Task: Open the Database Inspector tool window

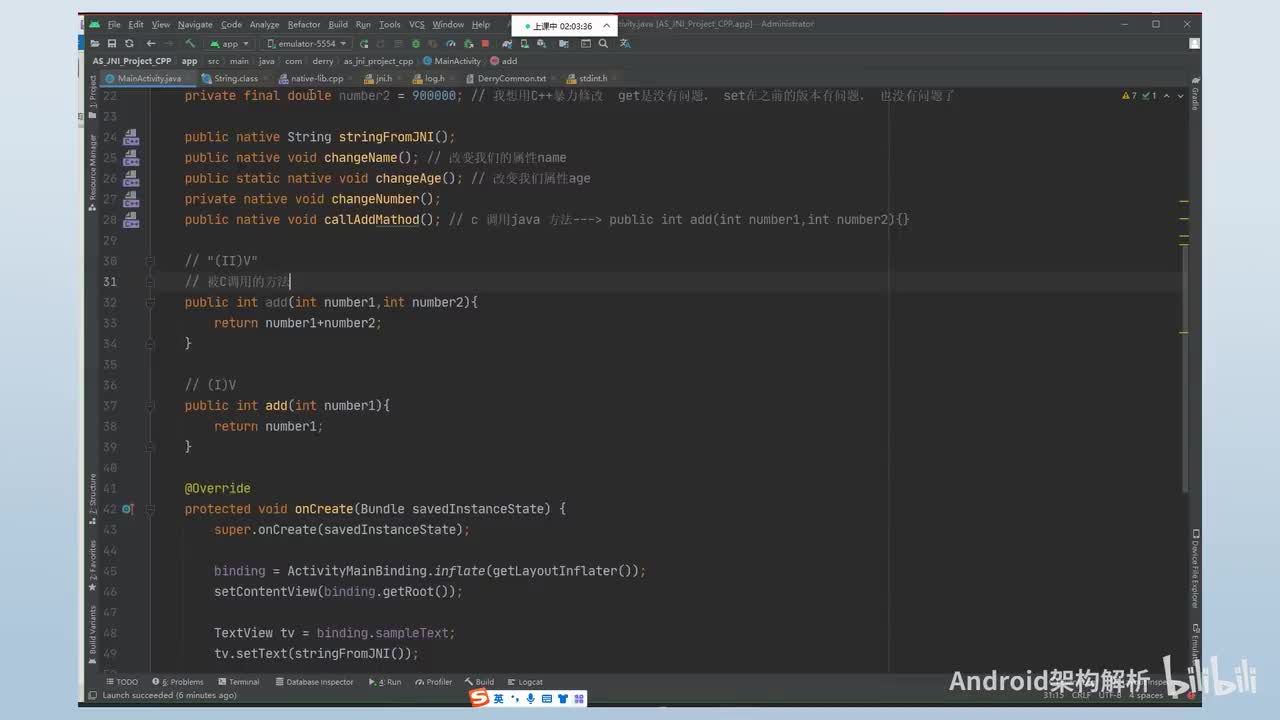Action: (314, 682)
